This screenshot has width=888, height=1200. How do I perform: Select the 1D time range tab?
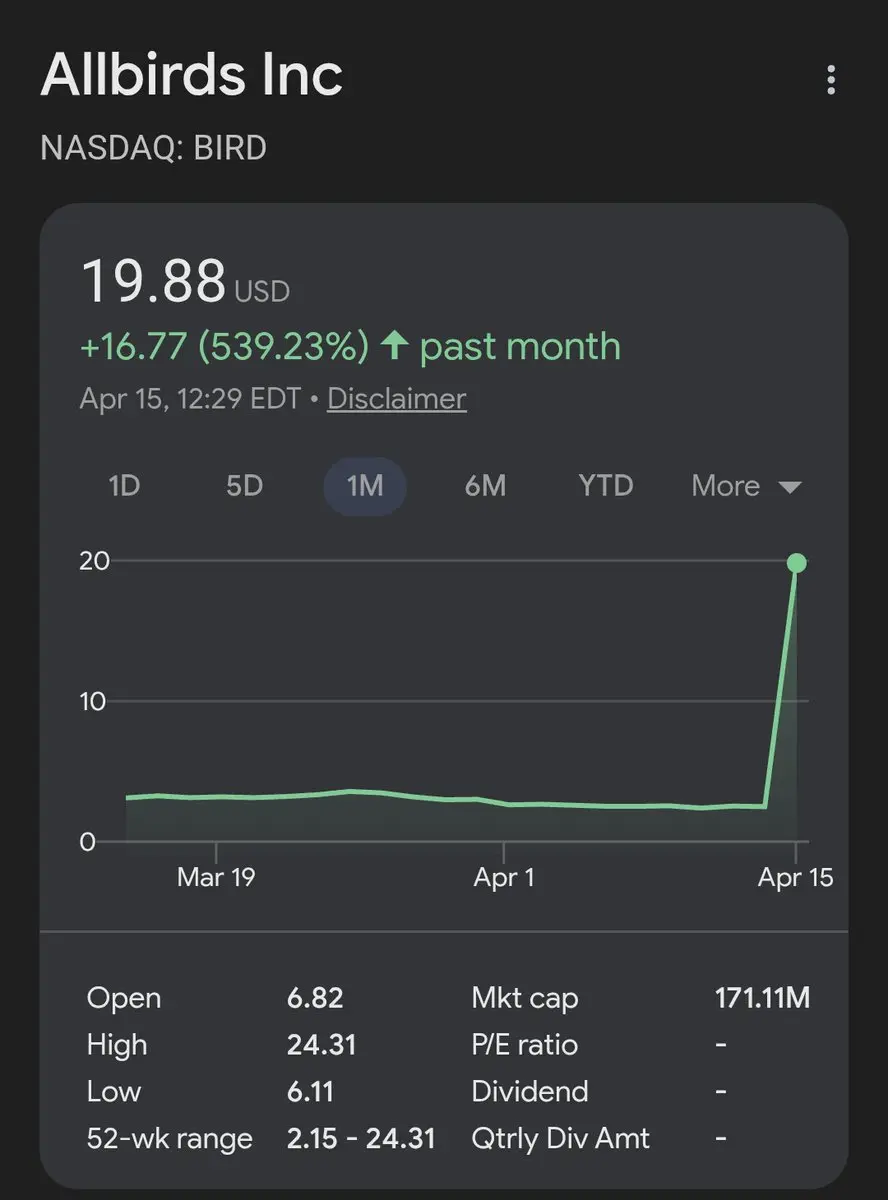coord(124,486)
